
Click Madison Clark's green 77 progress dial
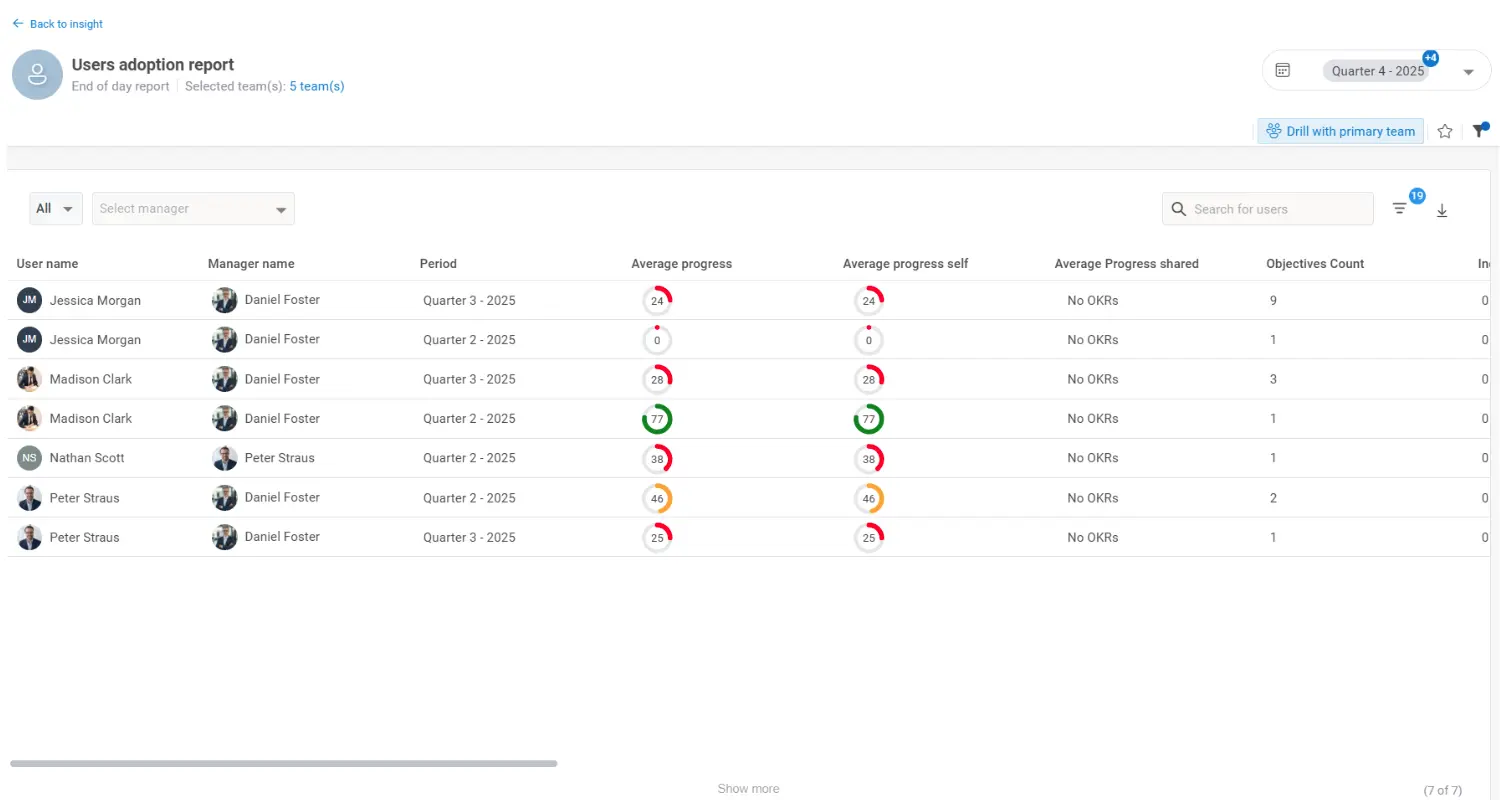pyautogui.click(x=657, y=418)
